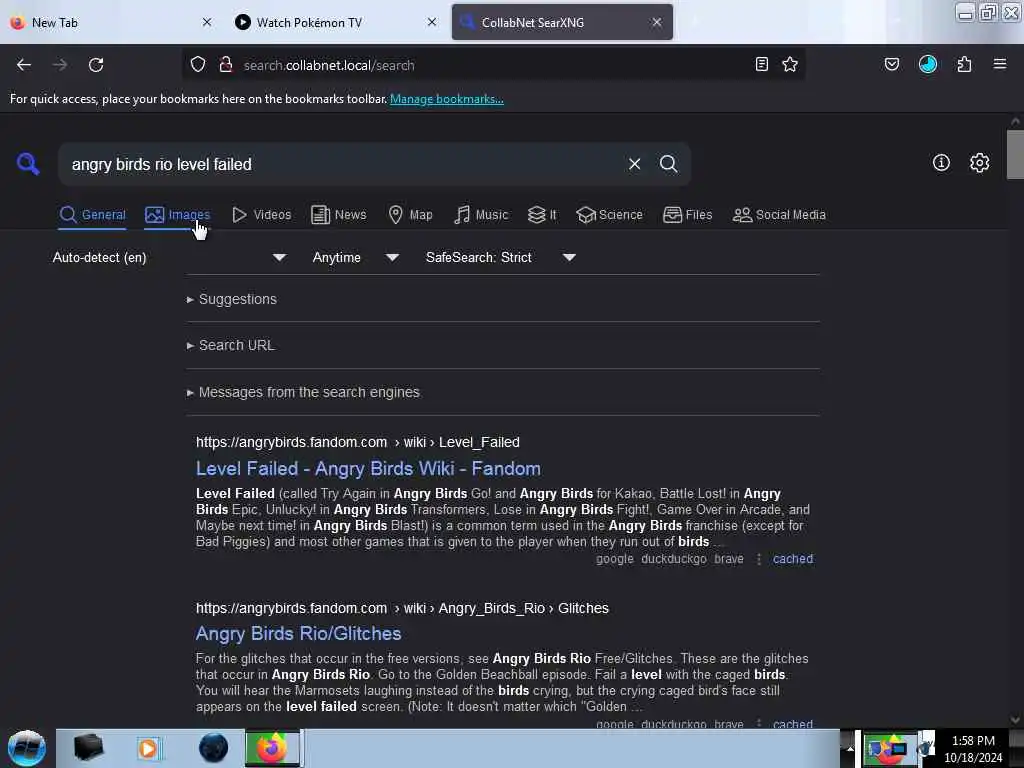Open the Anytime time range dropdown

point(355,257)
